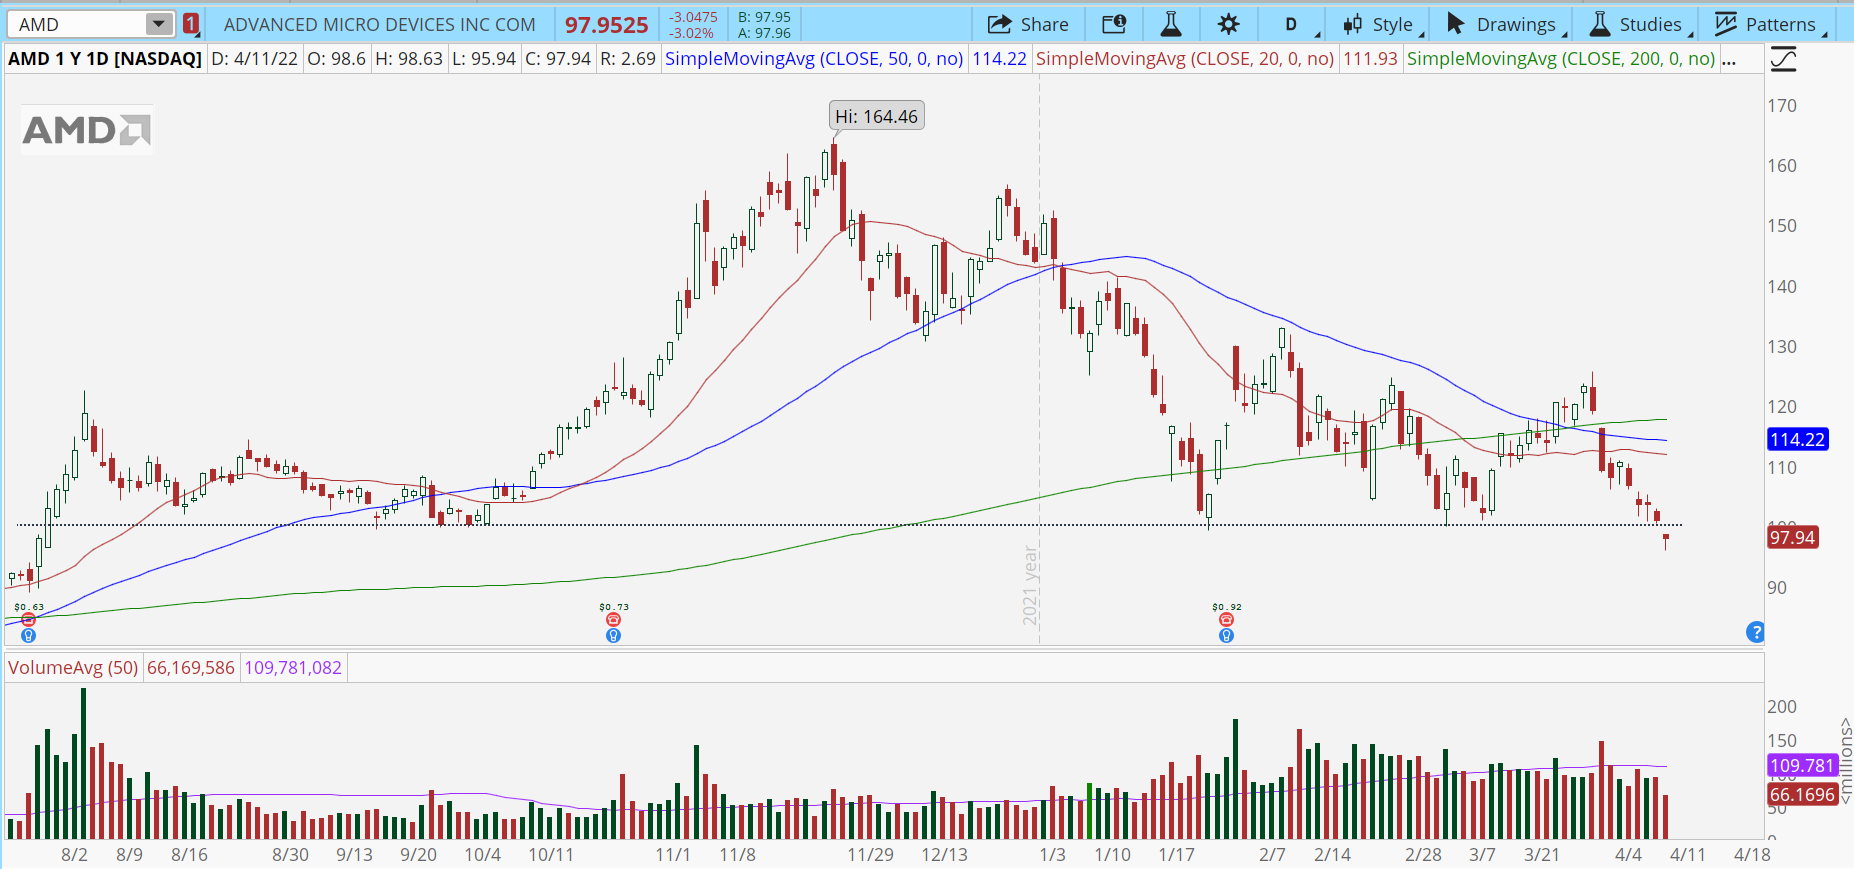Viewport: 1854px width, 869px height.
Task: Click the red 66.1696 volume axis bubble
Action: (1802, 794)
